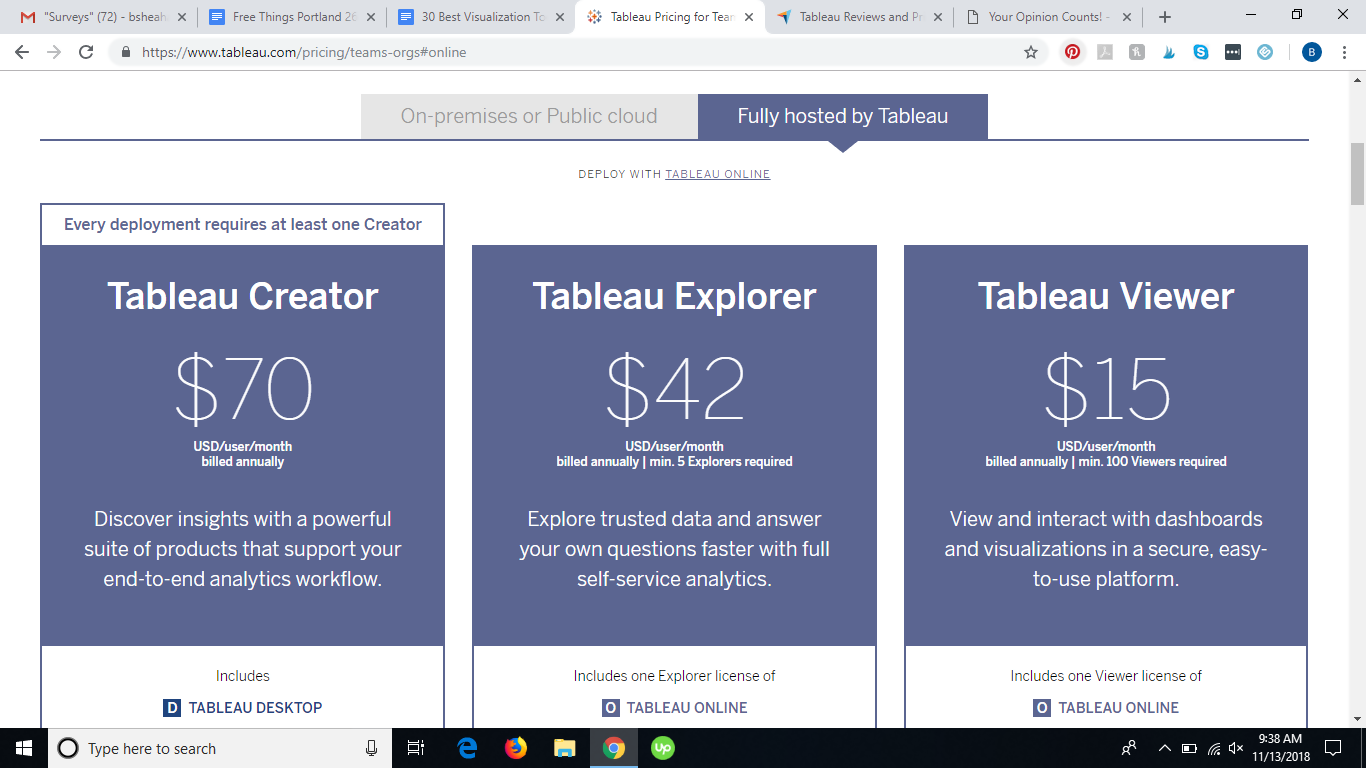This screenshot has height=768, width=1366.
Task: Click the Tableau Explorer heading
Action: point(675,297)
